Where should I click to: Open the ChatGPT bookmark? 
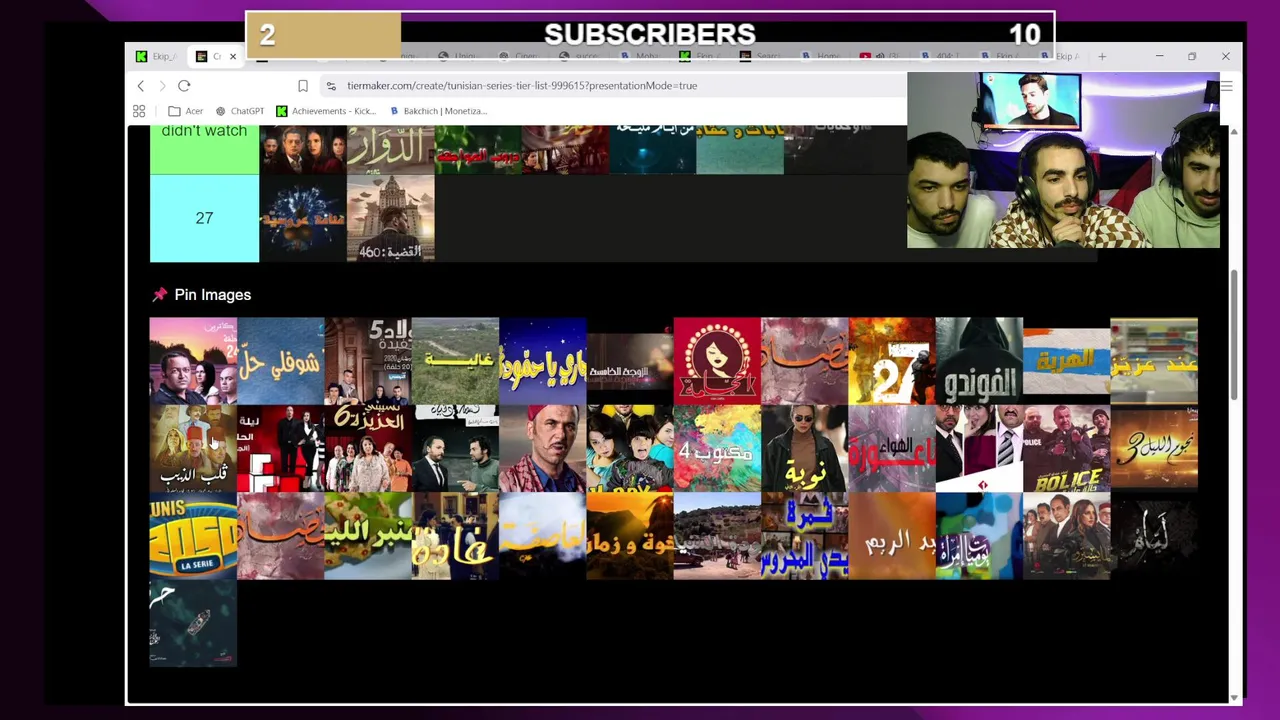tap(240, 111)
